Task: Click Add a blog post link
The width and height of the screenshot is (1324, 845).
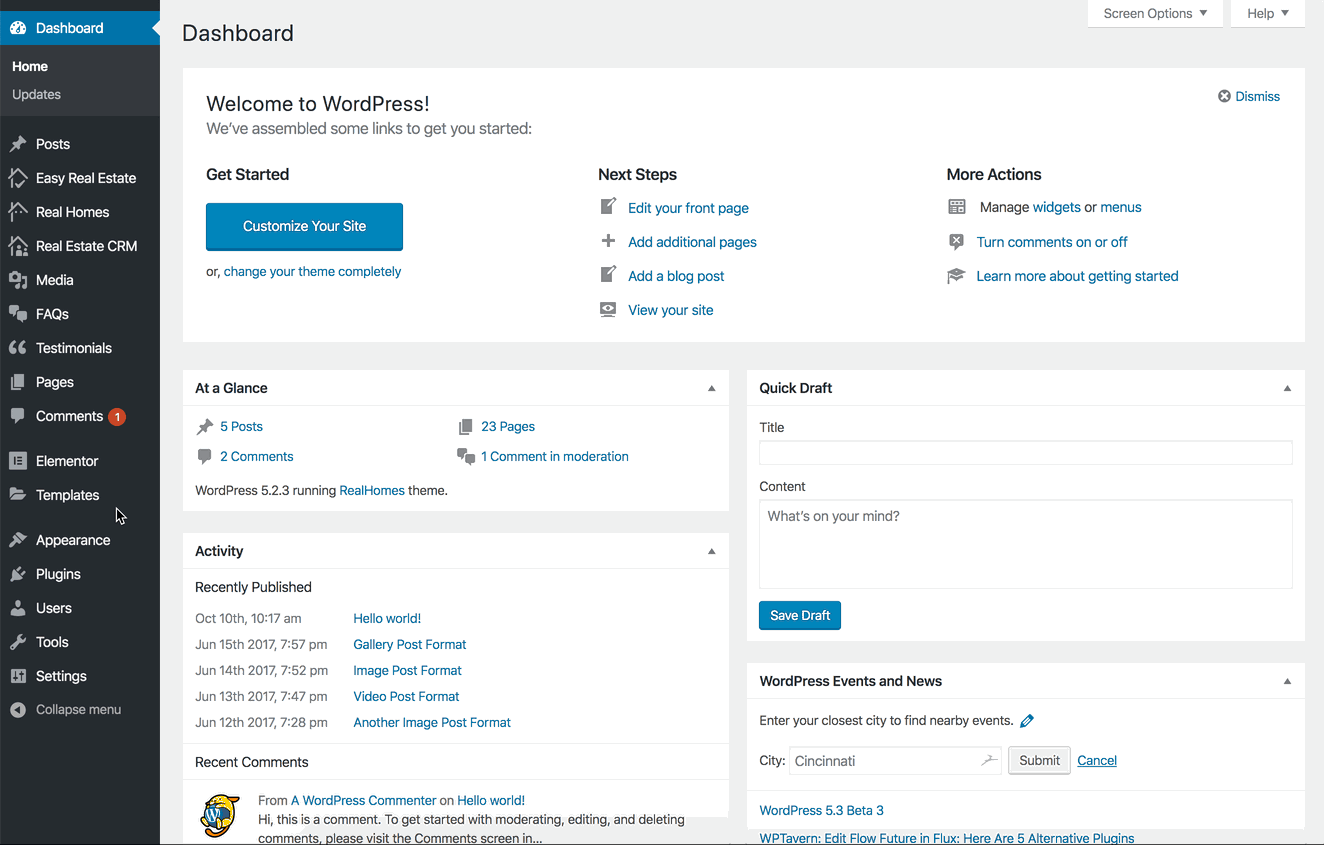Action: coord(676,276)
